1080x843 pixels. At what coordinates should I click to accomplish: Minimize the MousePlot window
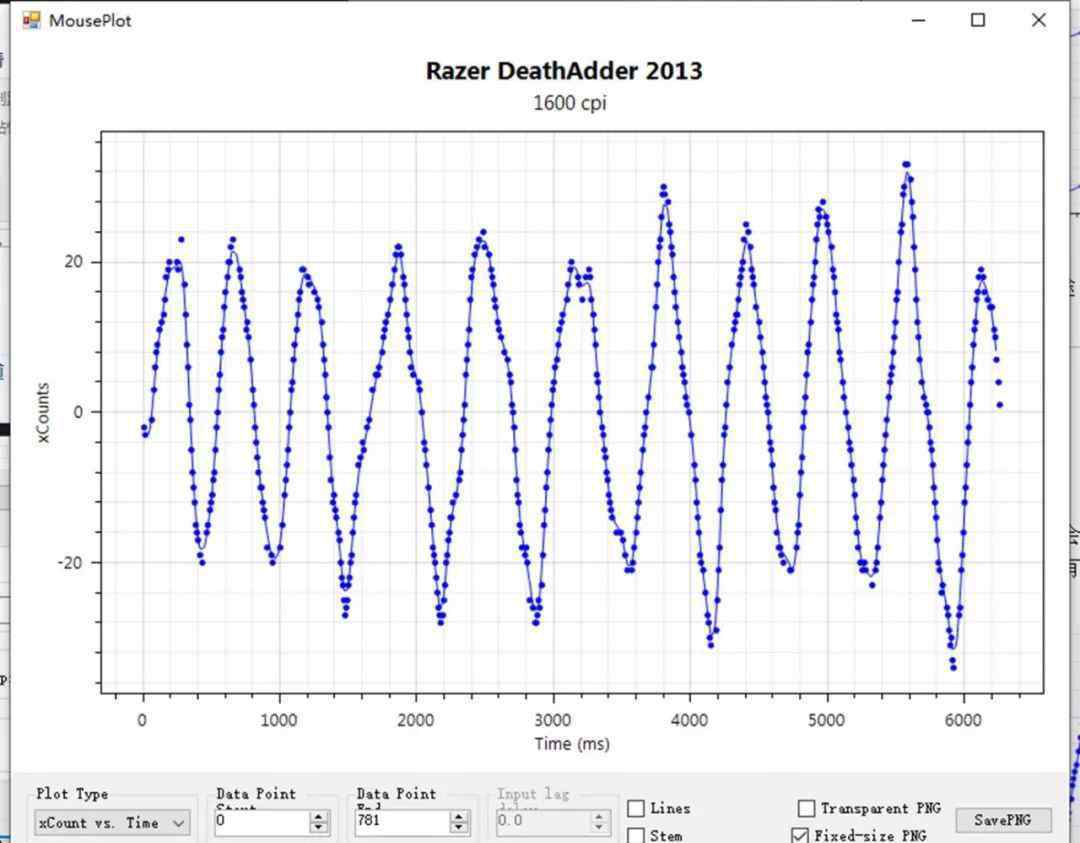[x=918, y=20]
